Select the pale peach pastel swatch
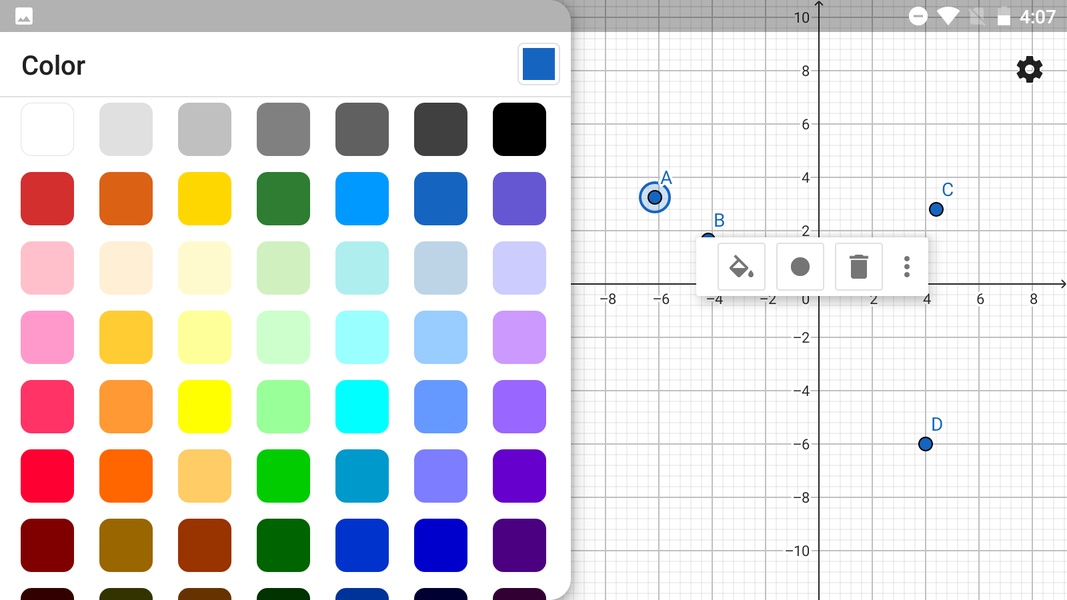1067x600 pixels. click(126, 268)
